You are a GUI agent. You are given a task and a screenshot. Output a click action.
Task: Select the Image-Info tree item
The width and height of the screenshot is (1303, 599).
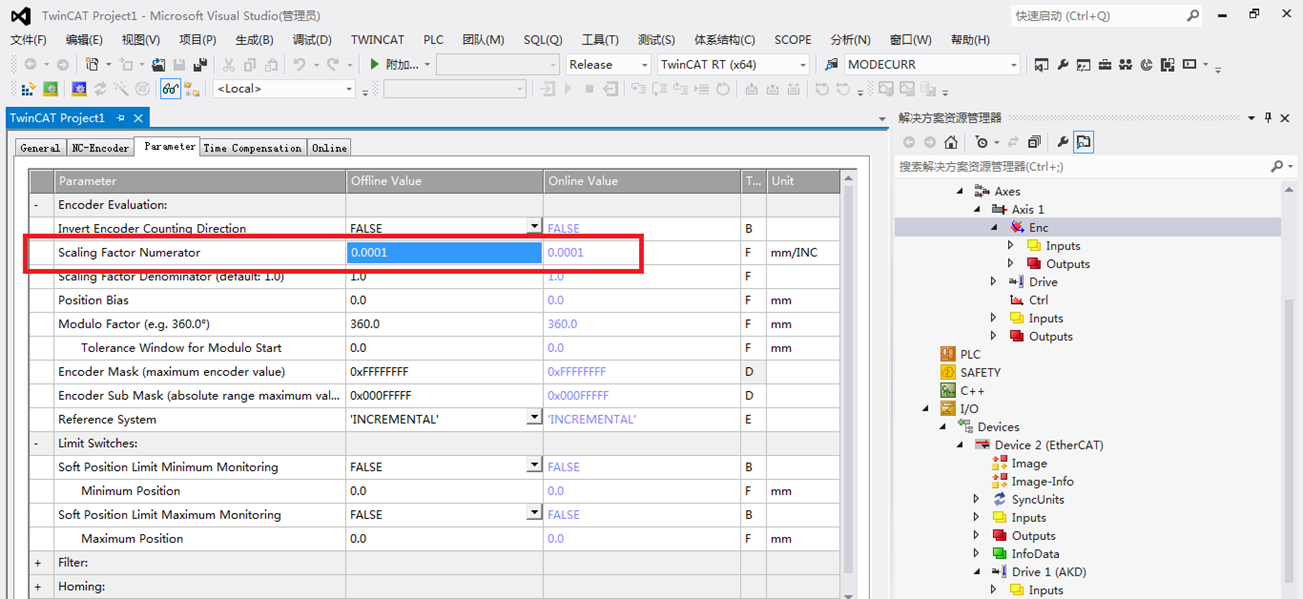point(1042,481)
